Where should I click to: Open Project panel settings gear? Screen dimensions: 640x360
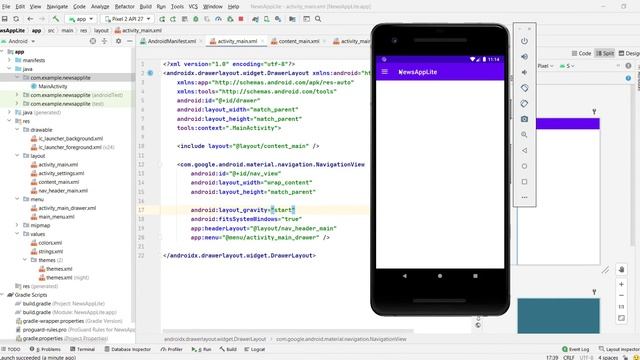click(x=118, y=41)
